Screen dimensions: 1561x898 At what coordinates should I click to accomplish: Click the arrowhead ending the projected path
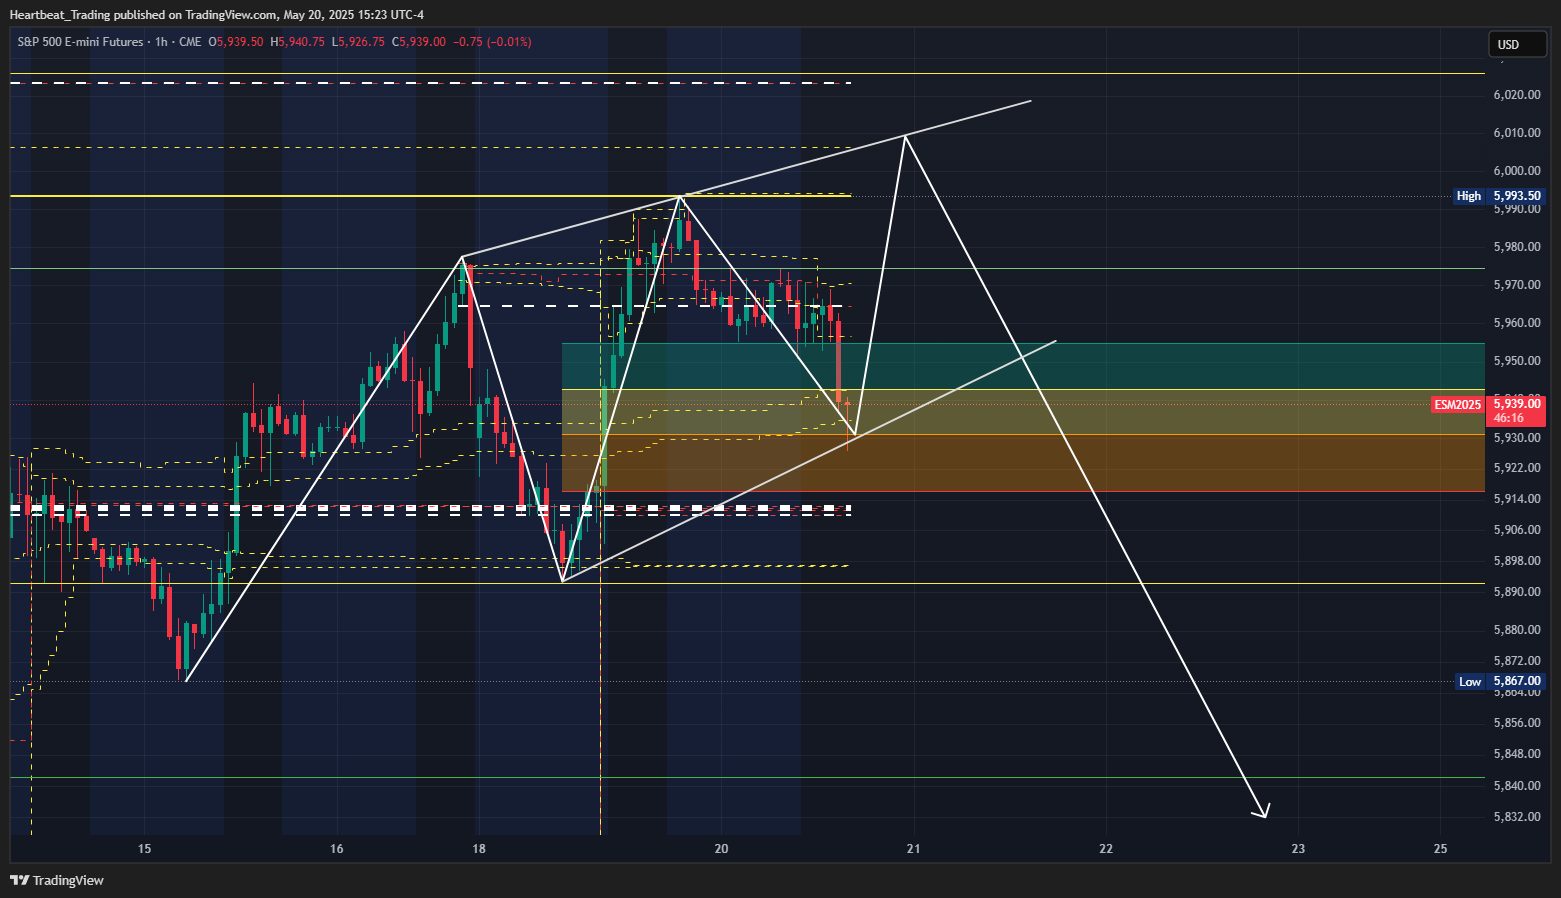click(x=1263, y=812)
